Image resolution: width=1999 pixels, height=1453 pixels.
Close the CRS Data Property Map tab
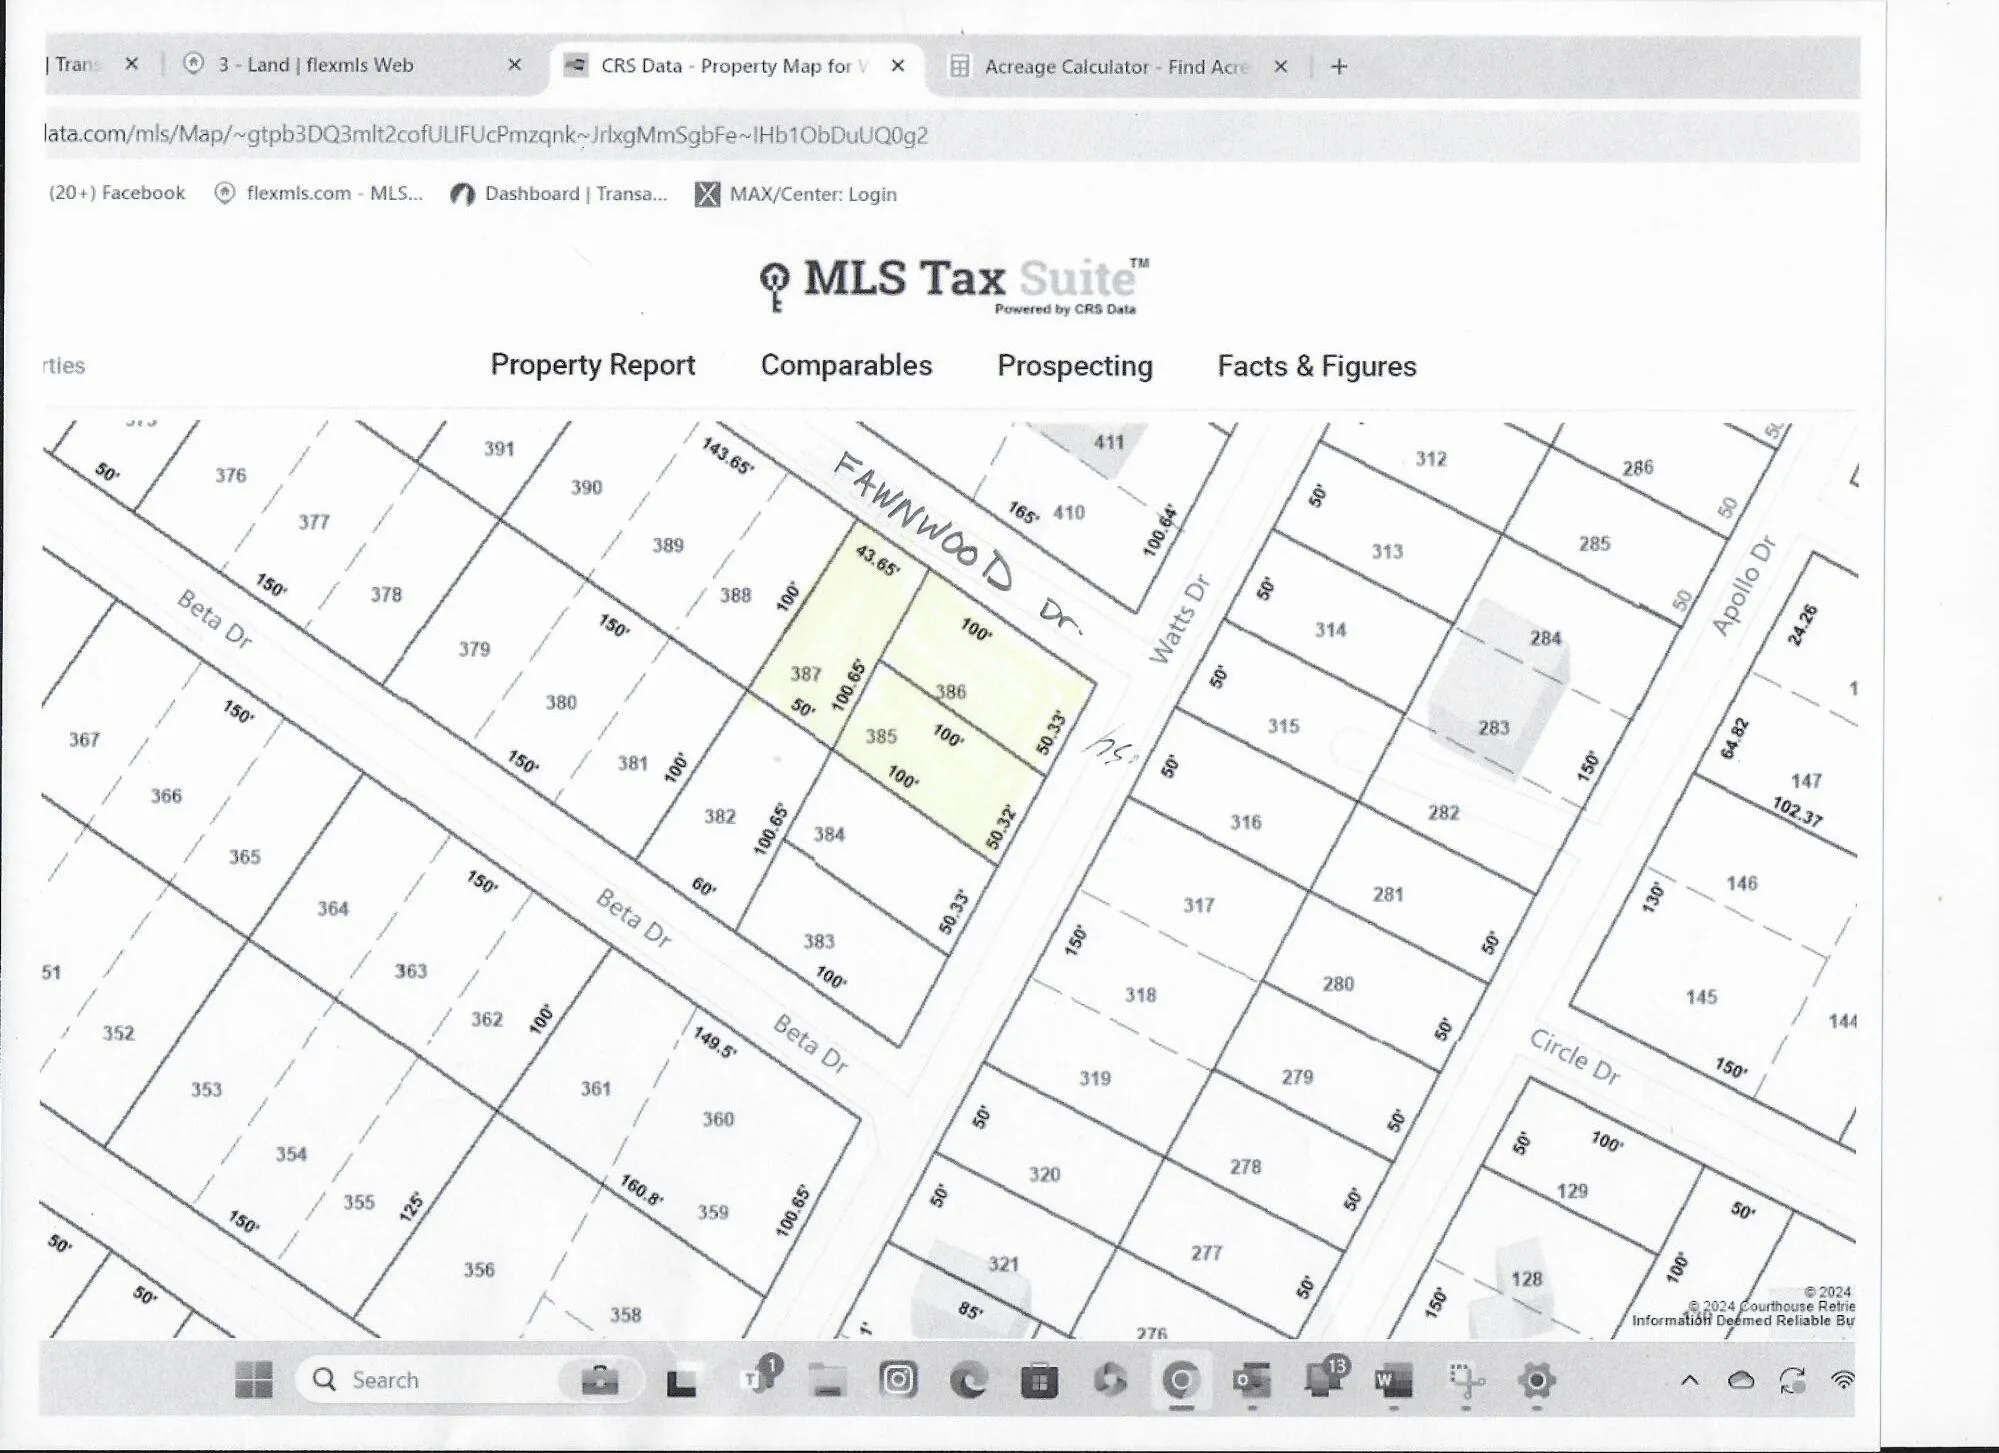(x=898, y=66)
